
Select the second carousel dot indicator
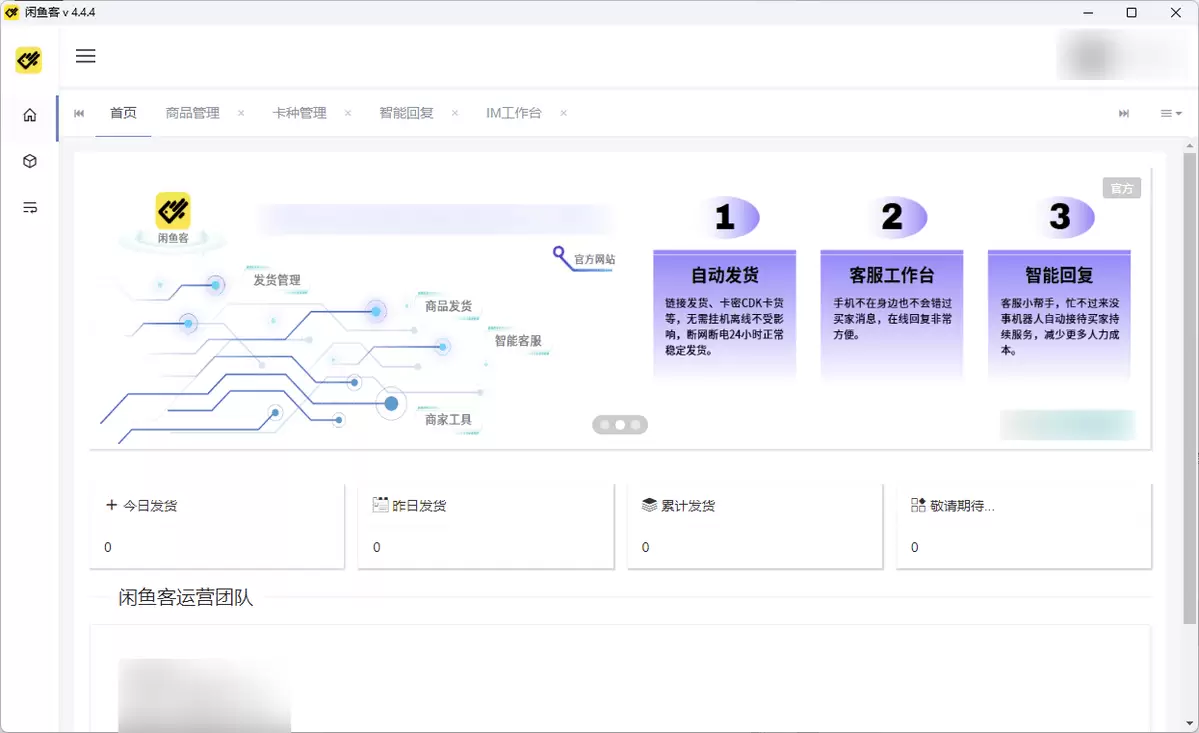(x=619, y=424)
